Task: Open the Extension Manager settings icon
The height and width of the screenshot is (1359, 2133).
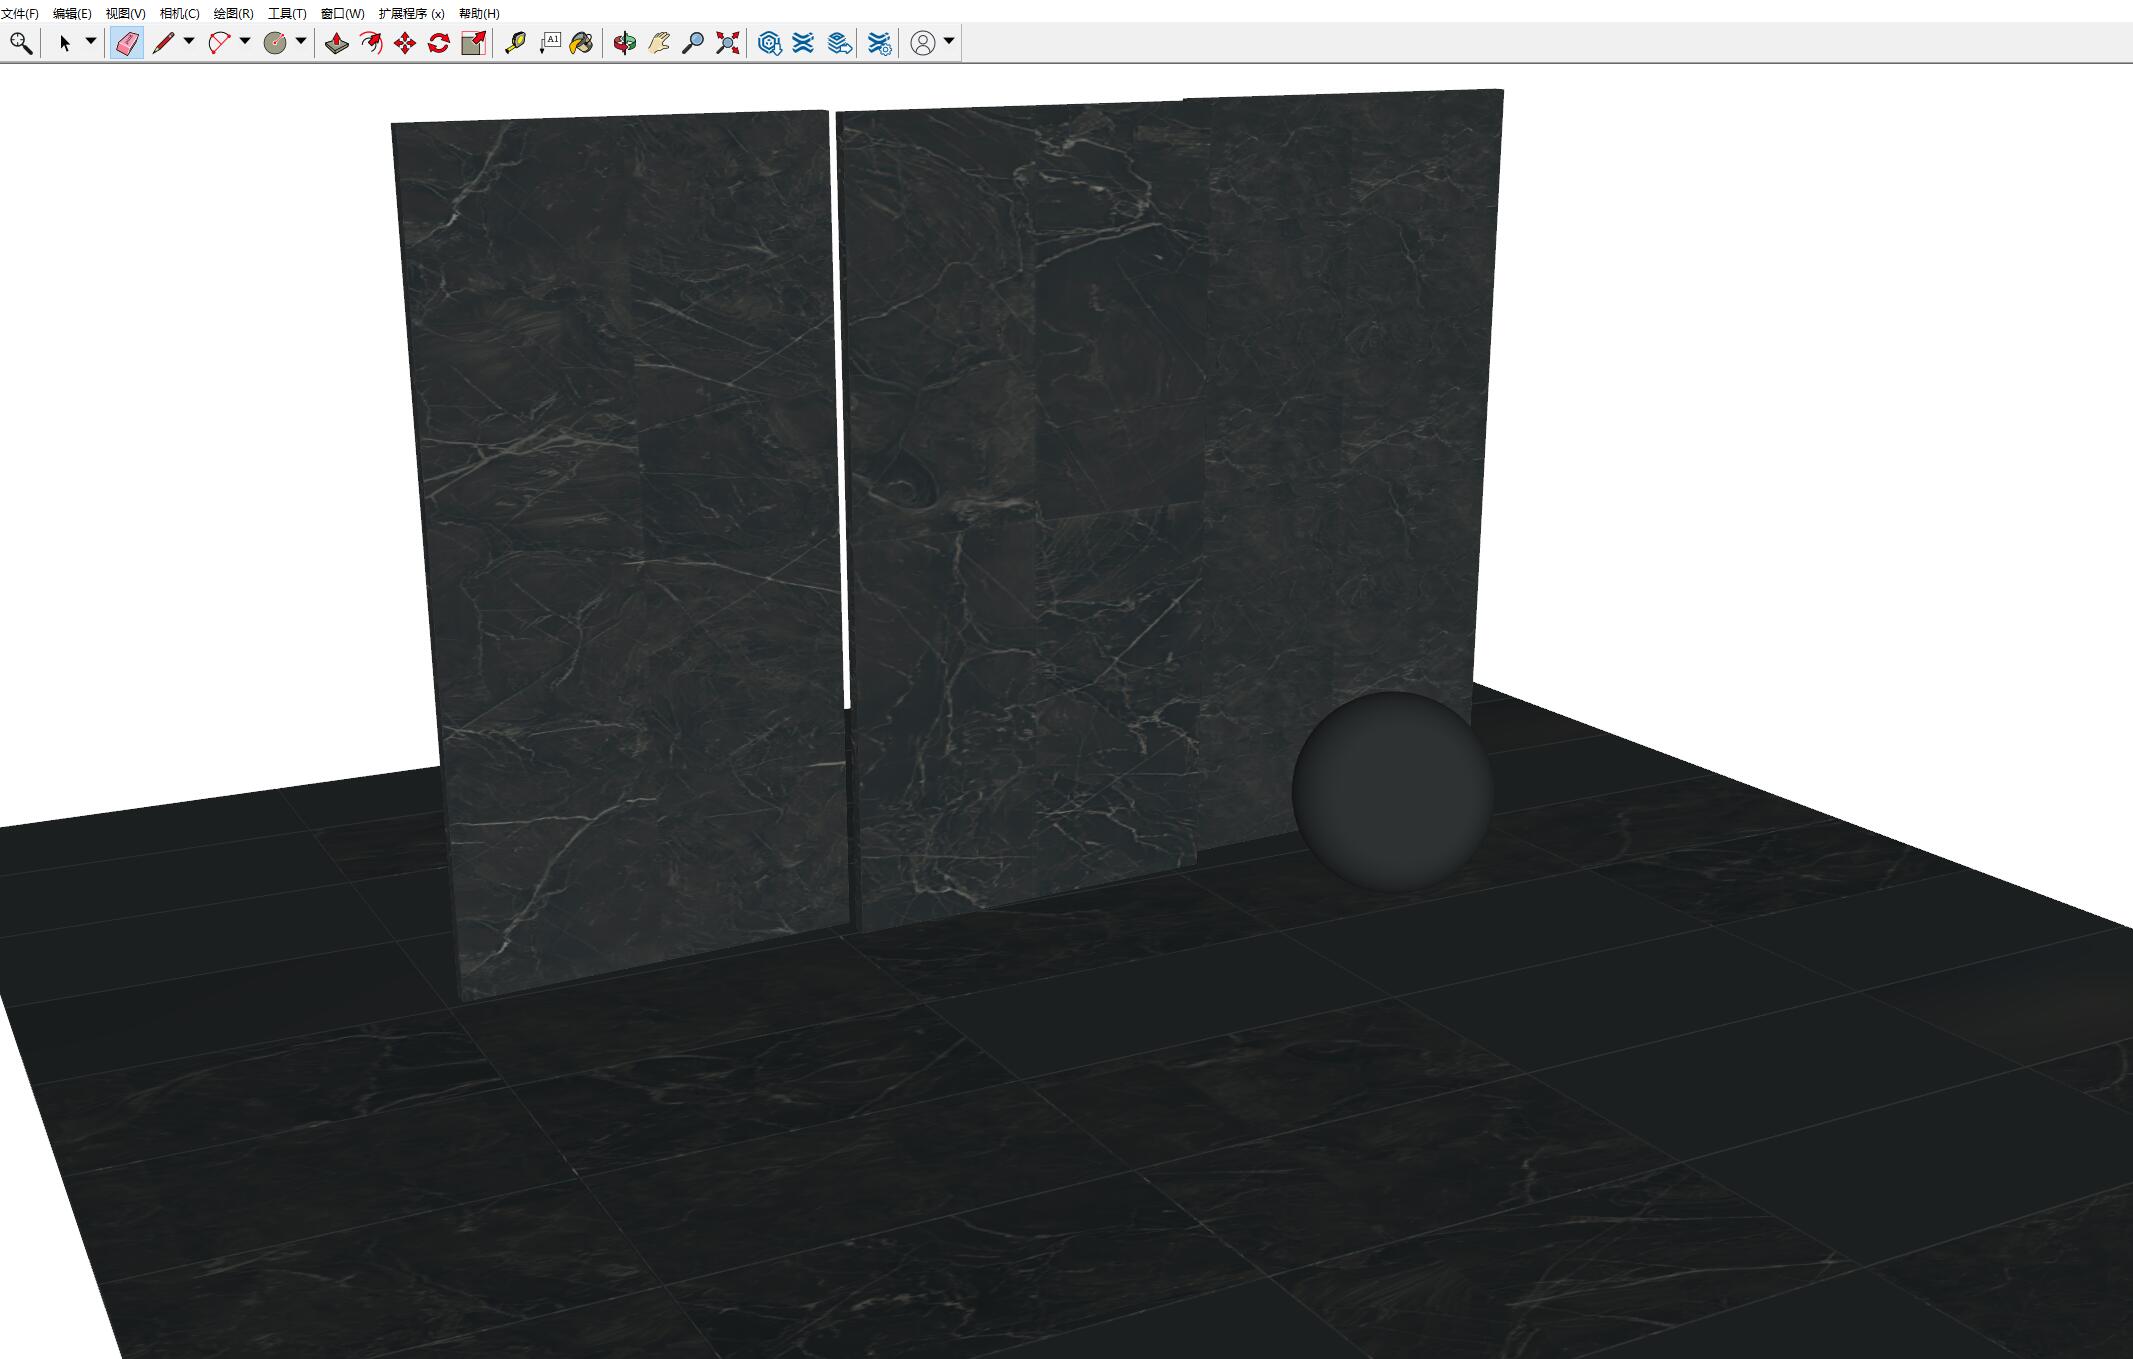Action: [880, 43]
